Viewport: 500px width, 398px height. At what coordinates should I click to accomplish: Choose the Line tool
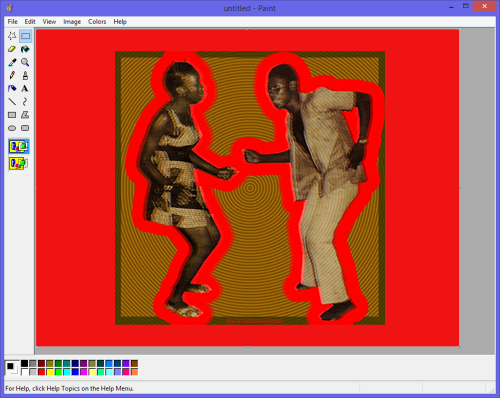(x=12, y=102)
